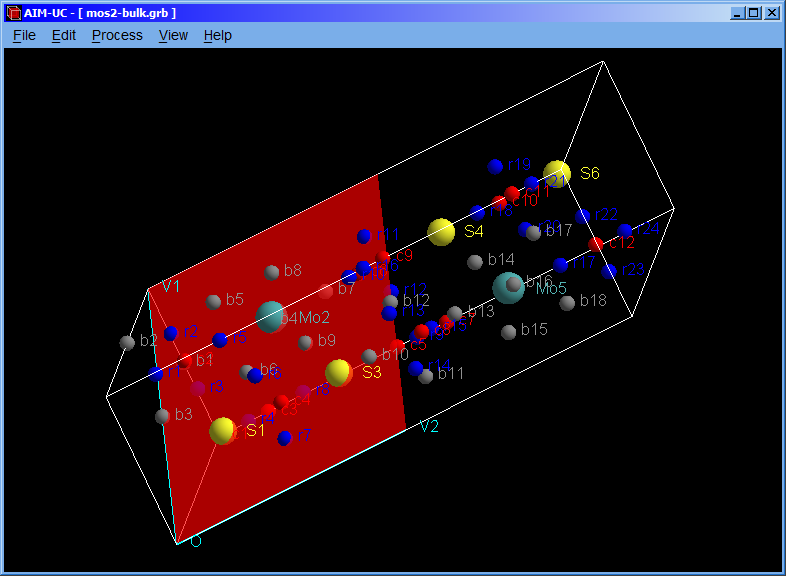Screen dimensions: 786x576
Task: Open the File menu
Action: pos(24,35)
